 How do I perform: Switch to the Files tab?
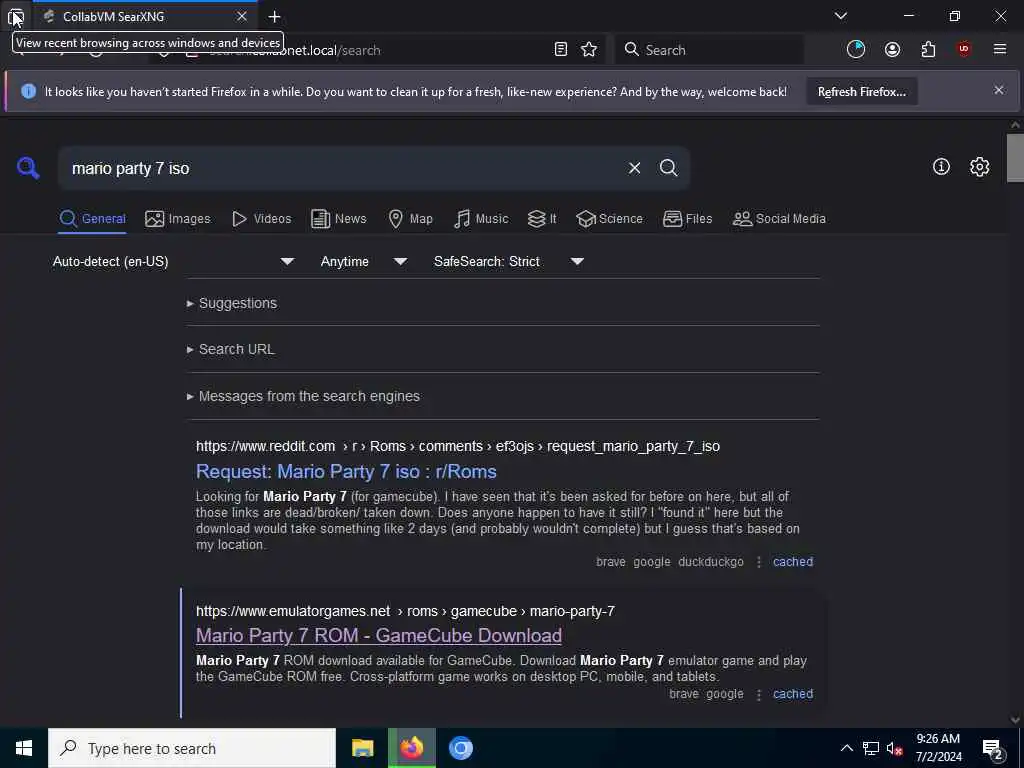687,219
